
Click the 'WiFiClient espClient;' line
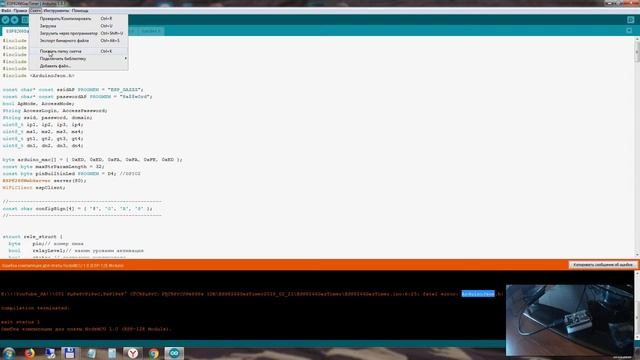[33, 188]
